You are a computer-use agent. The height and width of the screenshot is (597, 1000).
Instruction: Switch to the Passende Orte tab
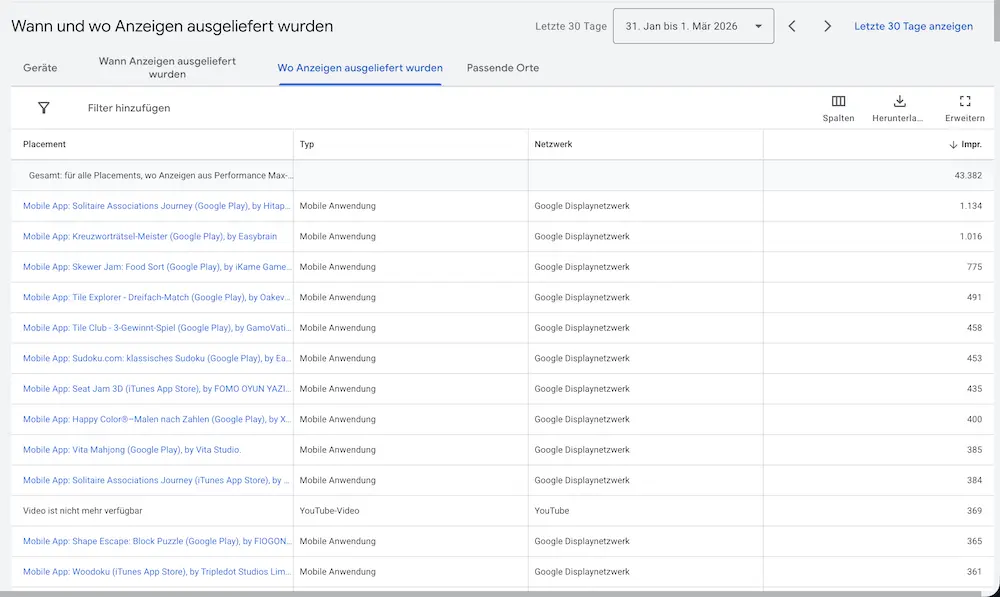coord(503,68)
